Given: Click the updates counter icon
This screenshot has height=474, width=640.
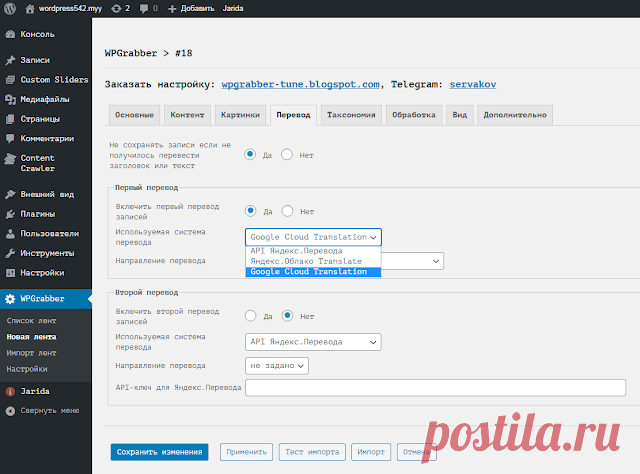Looking at the screenshot, I should click(x=116, y=9).
